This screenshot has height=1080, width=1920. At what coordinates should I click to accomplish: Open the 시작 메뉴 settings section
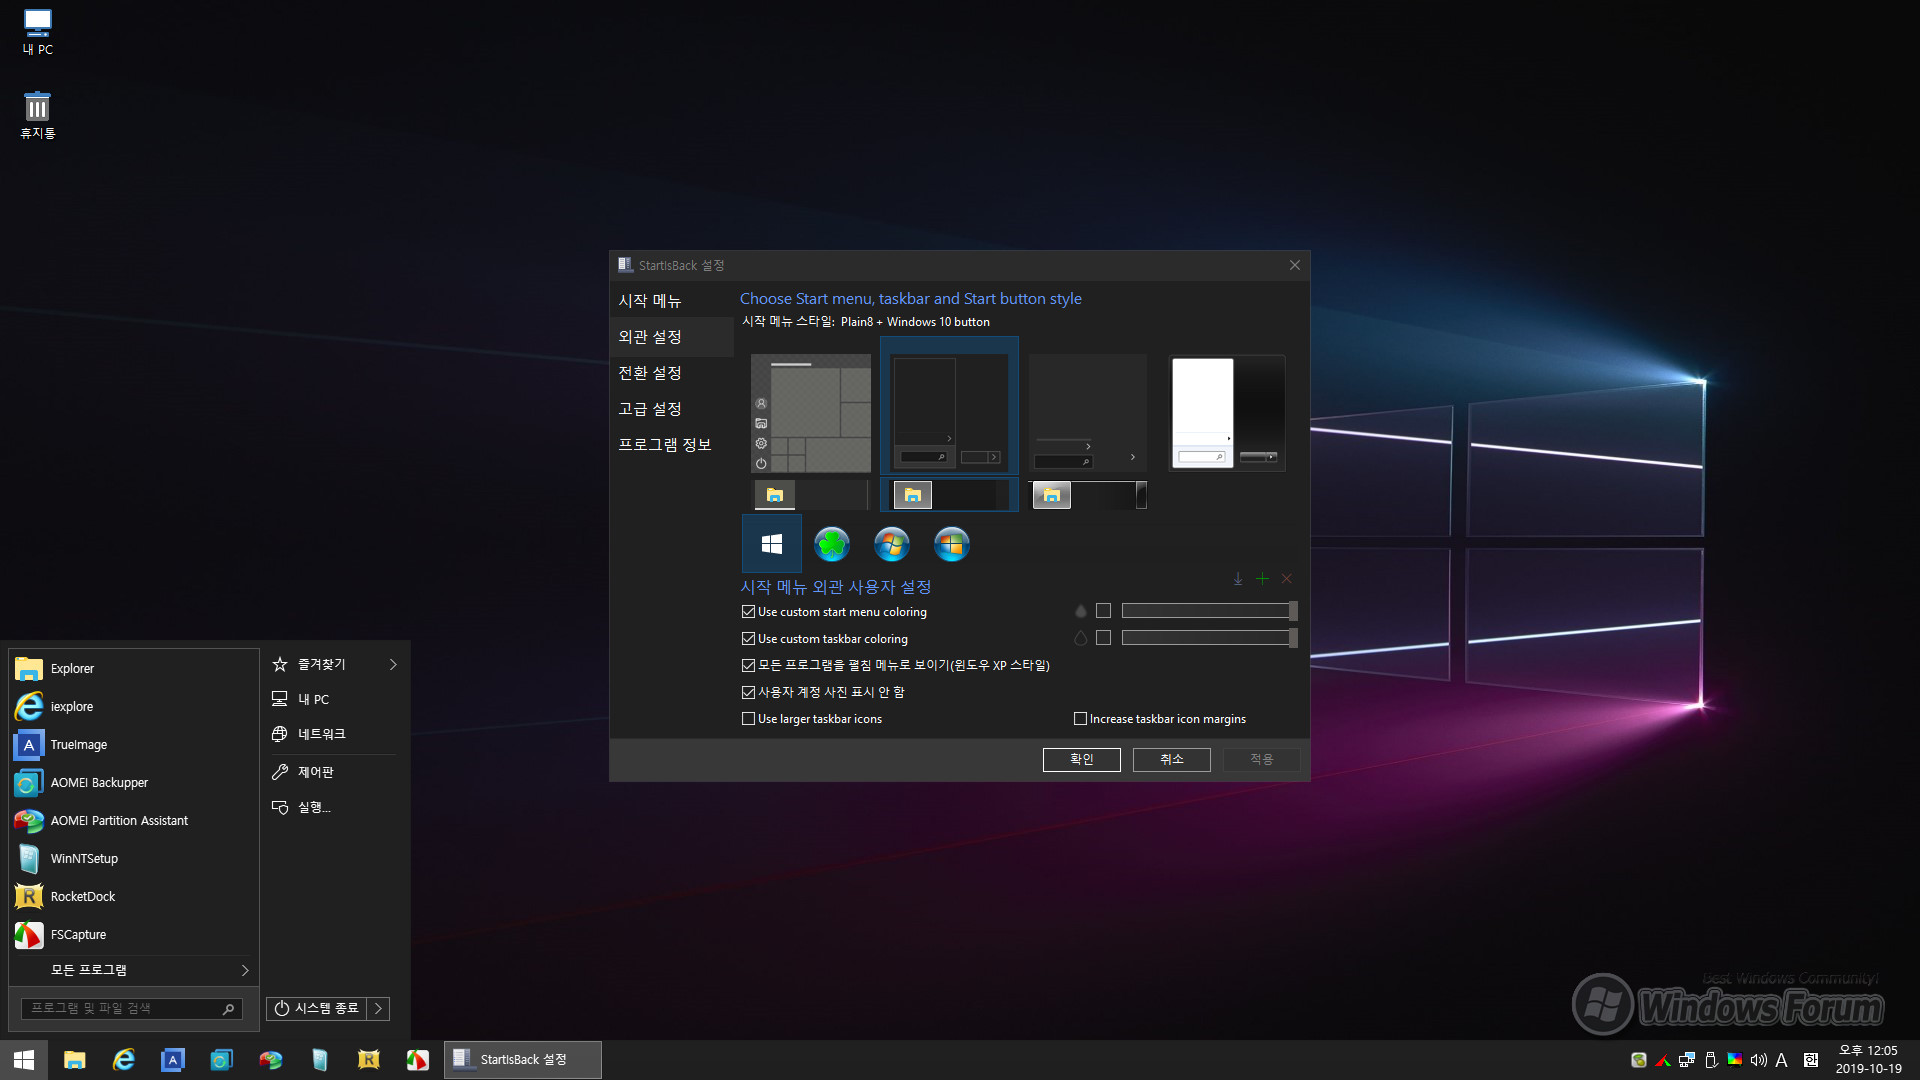tap(672, 301)
